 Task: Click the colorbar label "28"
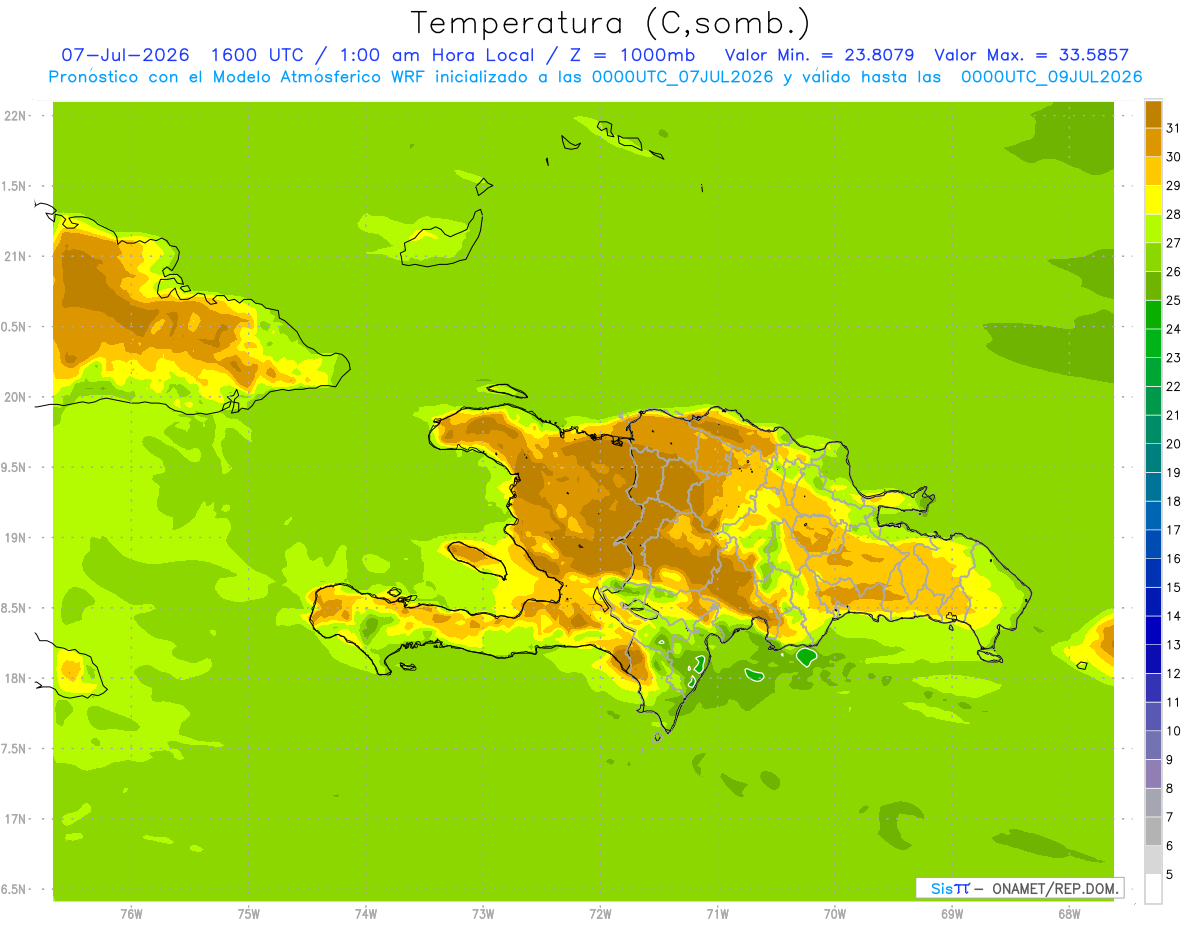[x=1173, y=214]
